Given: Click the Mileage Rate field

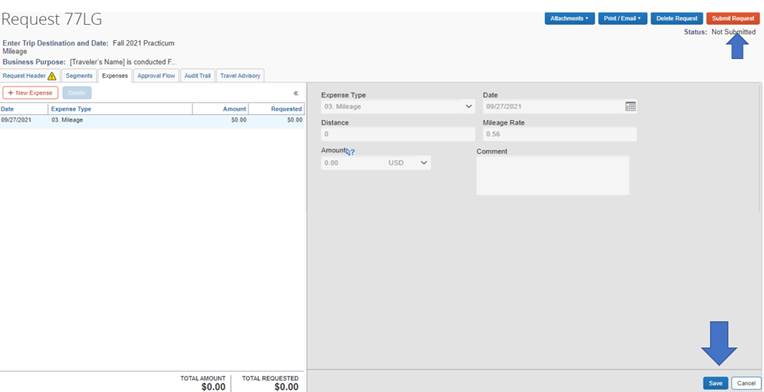Looking at the screenshot, I should (x=559, y=134).
